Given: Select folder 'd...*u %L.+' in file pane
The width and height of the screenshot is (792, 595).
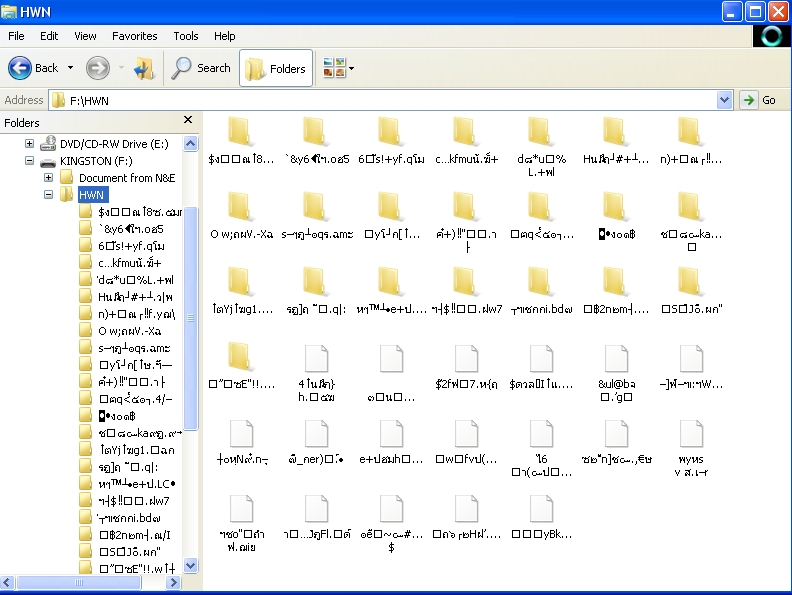Looking at the screenshot, I should pos(541,146).
